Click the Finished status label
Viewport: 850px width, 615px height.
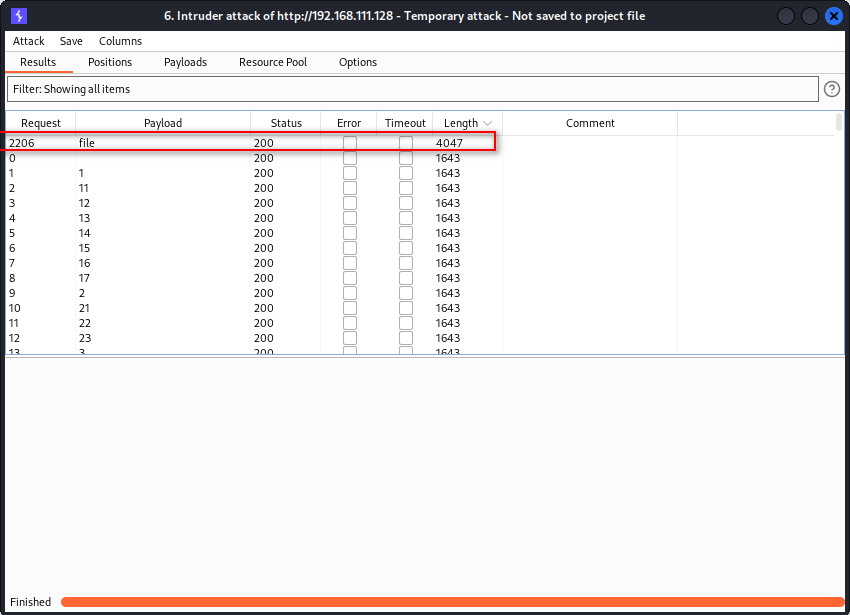(x=30, y=602)
